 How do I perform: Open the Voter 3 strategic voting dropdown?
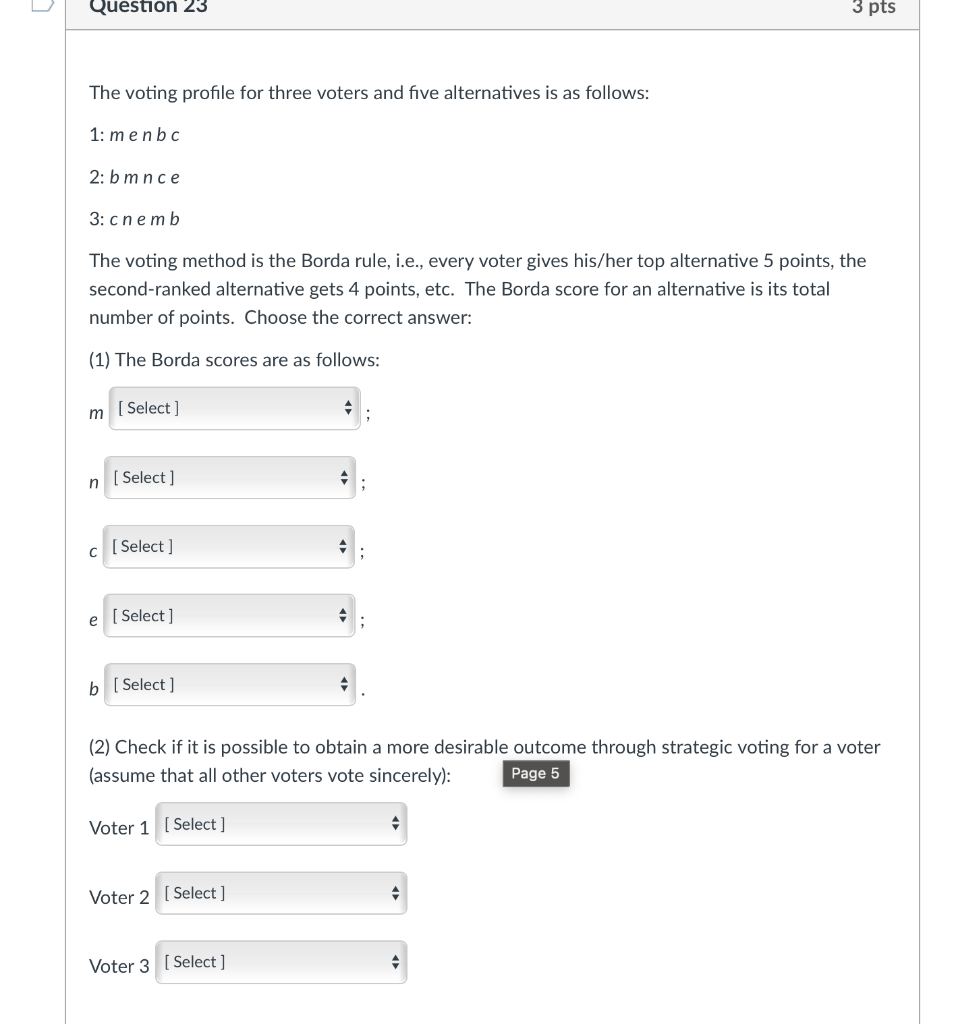point(280,962)
